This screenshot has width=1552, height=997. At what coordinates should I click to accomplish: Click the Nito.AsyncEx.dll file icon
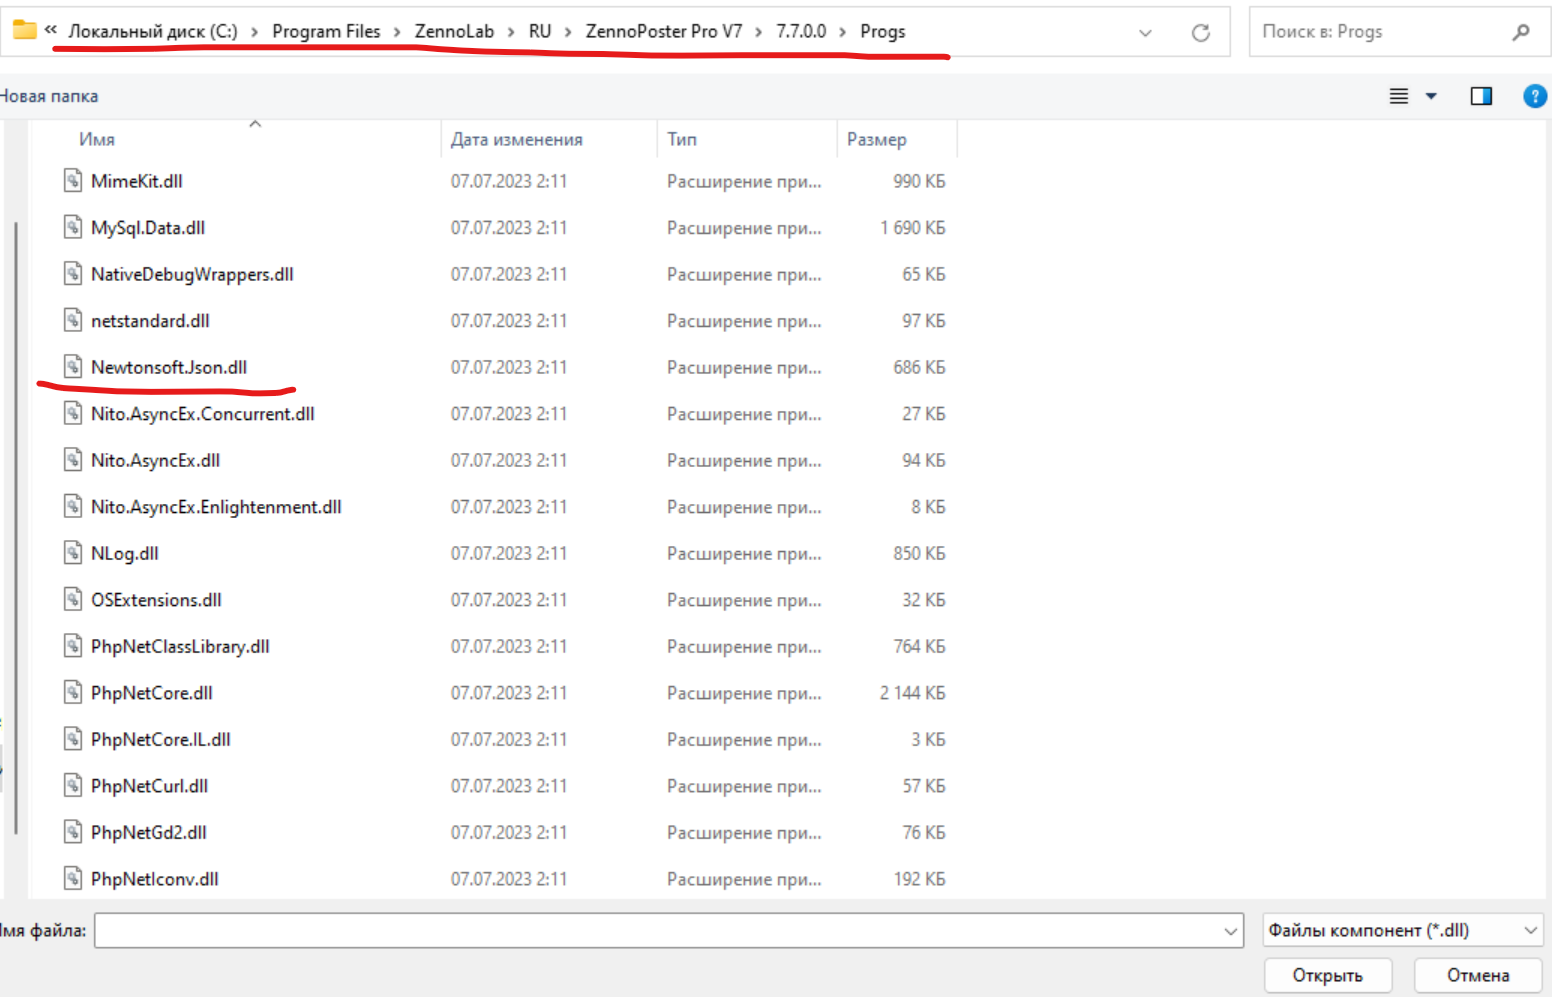click(73, 460)
